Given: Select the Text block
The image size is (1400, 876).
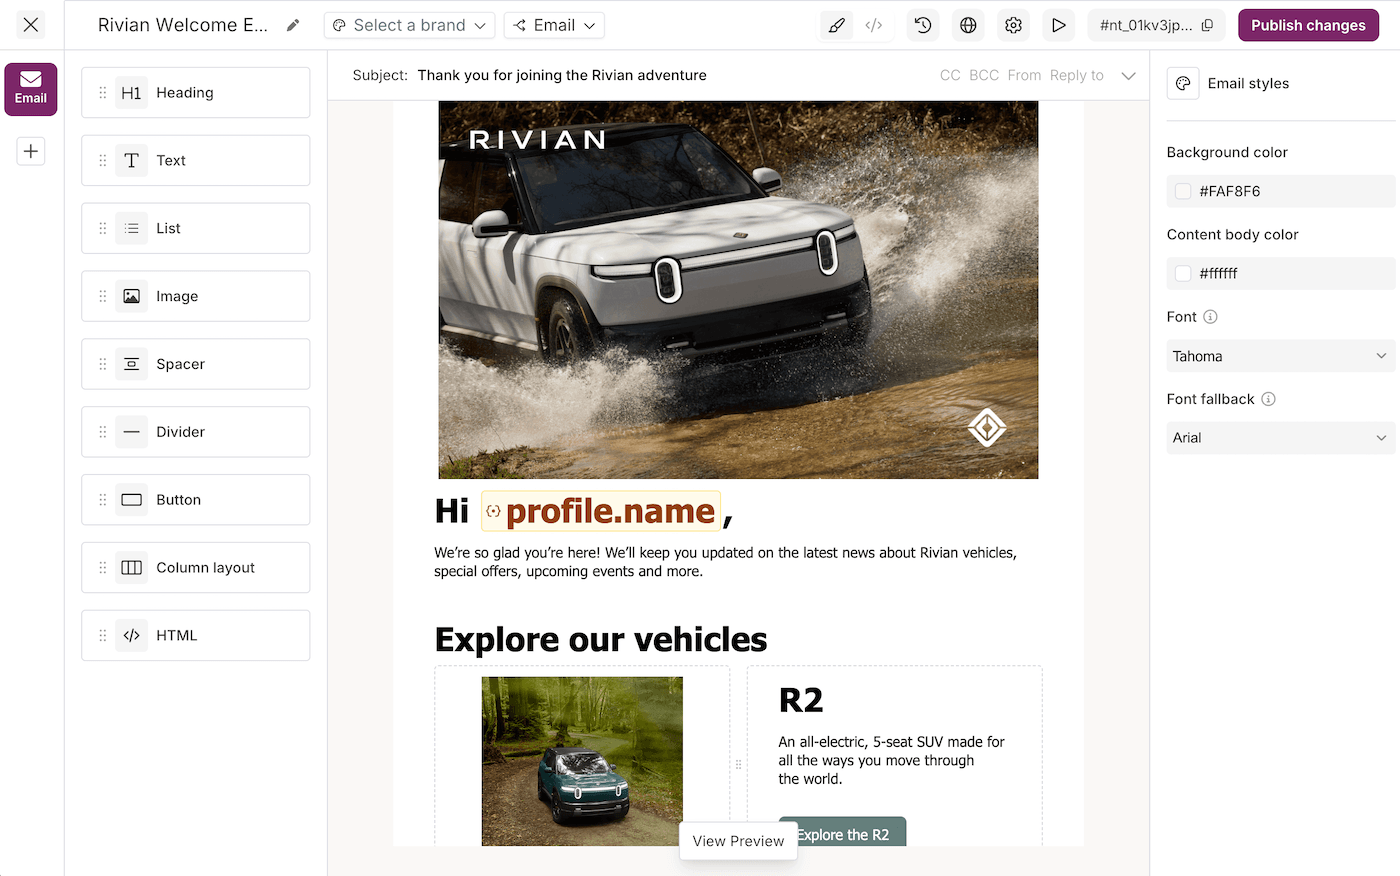Looking at the screenshot, I should 196,160.
